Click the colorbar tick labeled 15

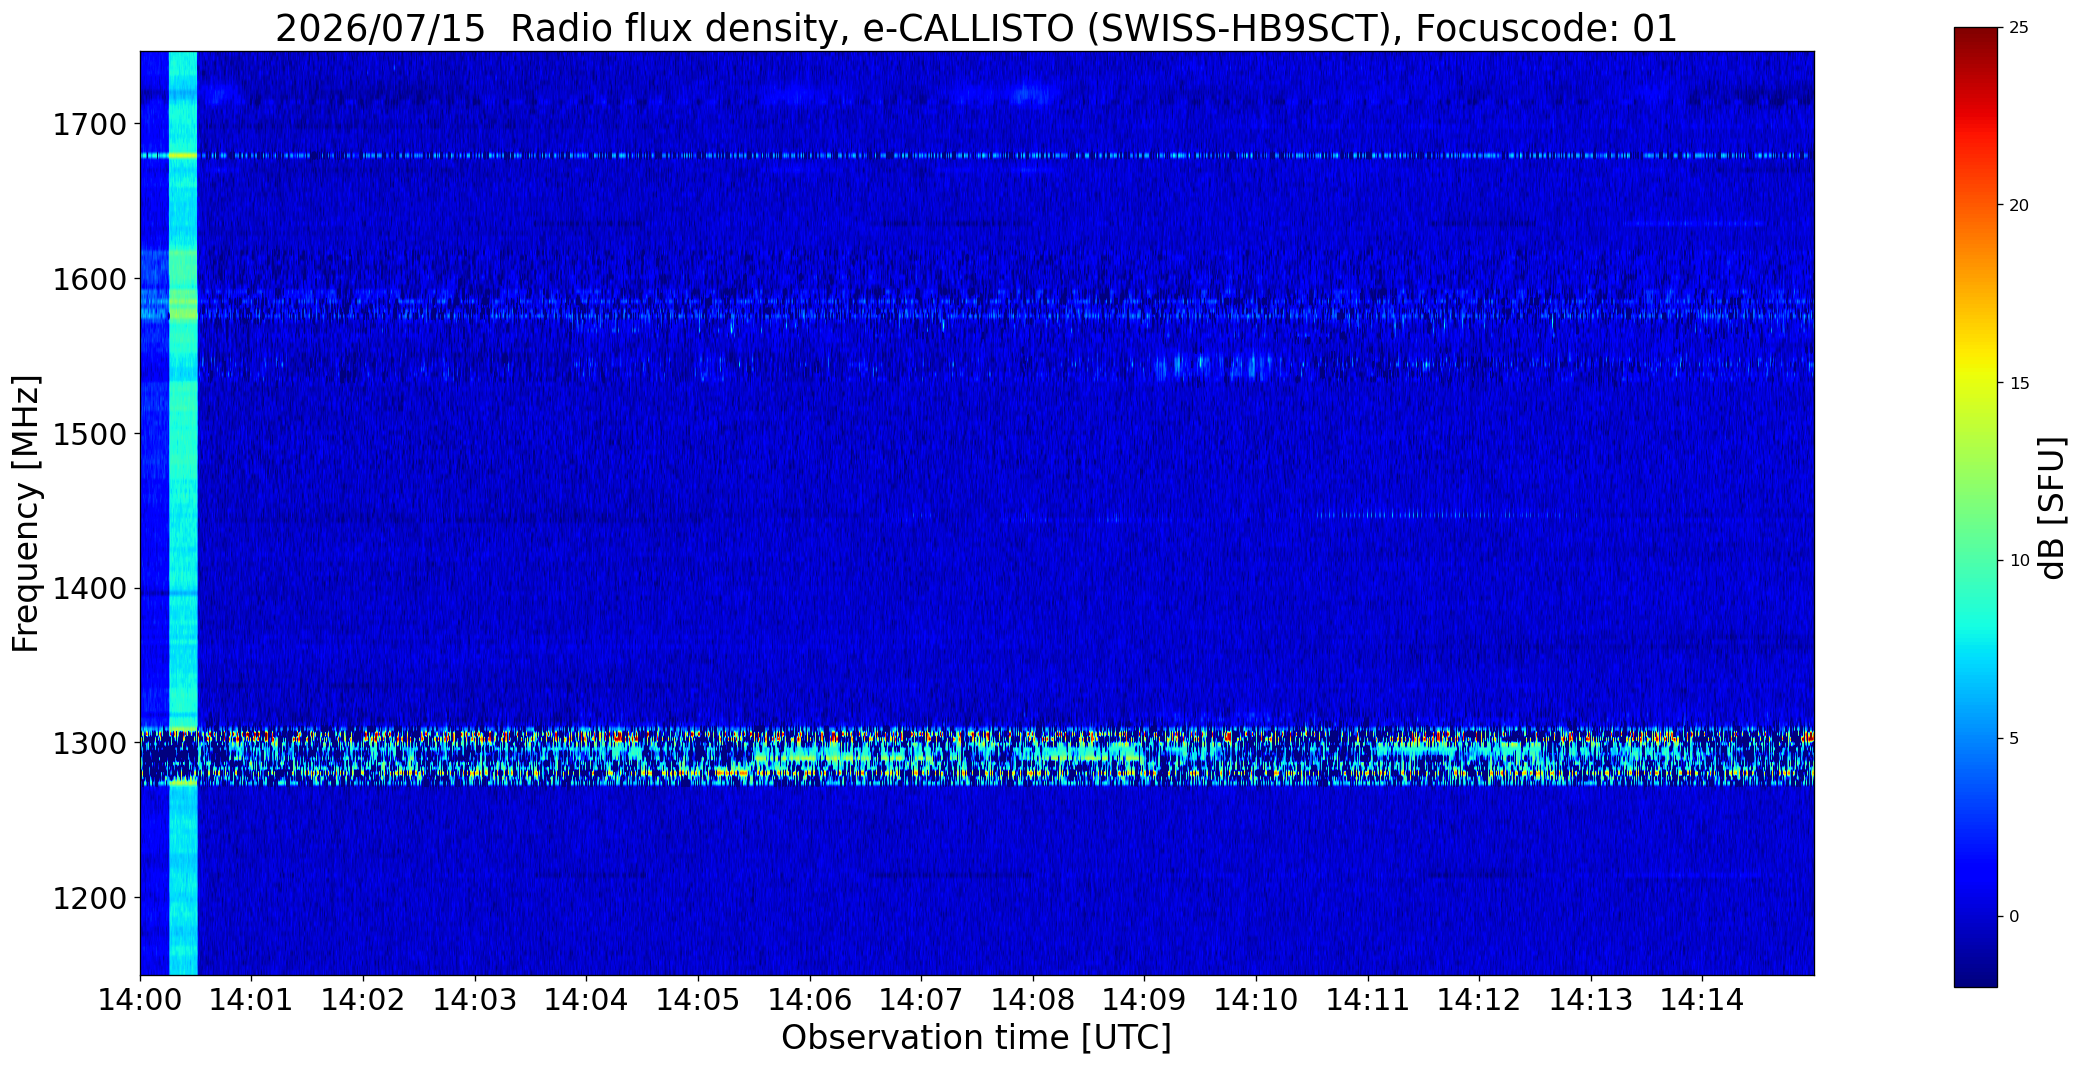pos(2018,383)
